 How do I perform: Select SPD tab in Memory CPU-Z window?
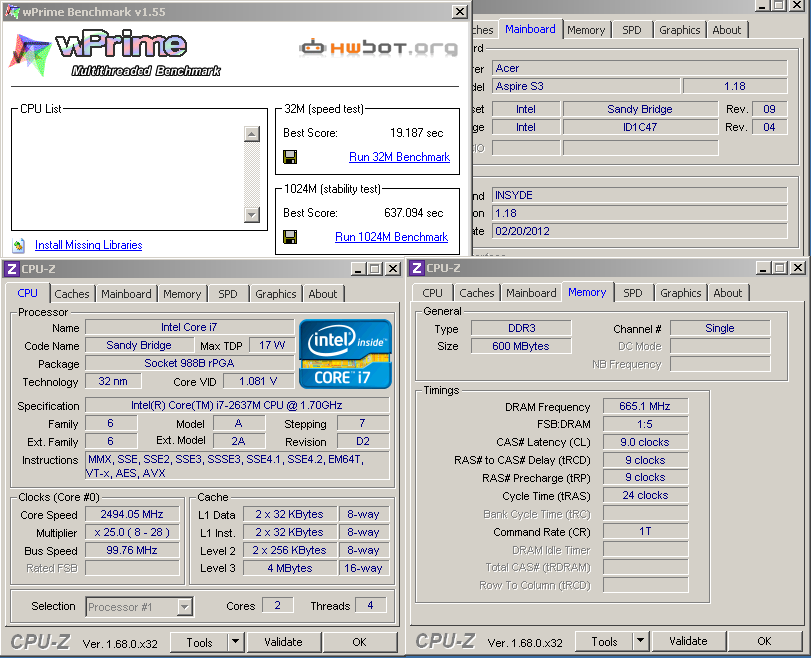633,293
